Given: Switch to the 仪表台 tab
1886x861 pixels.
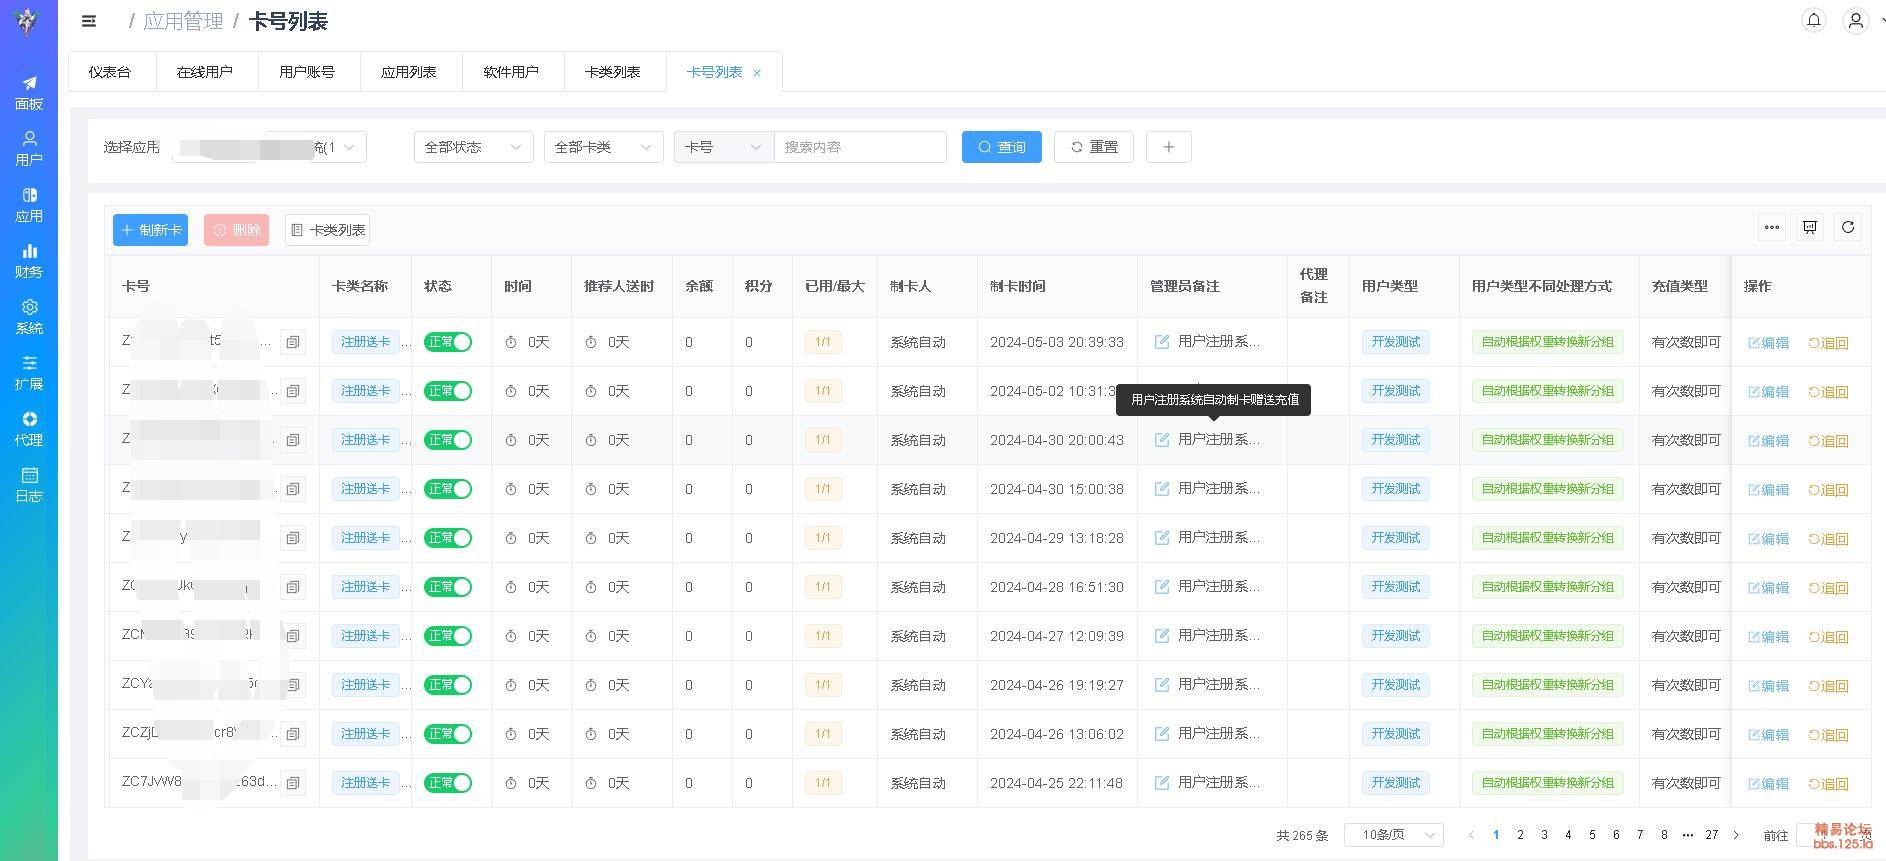Looking at the screenshot, I should coord(110,72).
